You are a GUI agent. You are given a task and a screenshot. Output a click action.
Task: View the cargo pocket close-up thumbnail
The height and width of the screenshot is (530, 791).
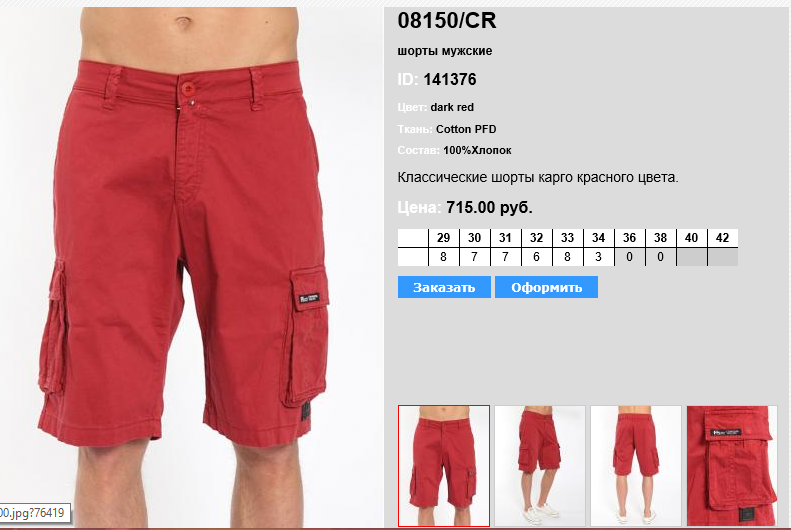pyautogui.click(x=732, y=465)
